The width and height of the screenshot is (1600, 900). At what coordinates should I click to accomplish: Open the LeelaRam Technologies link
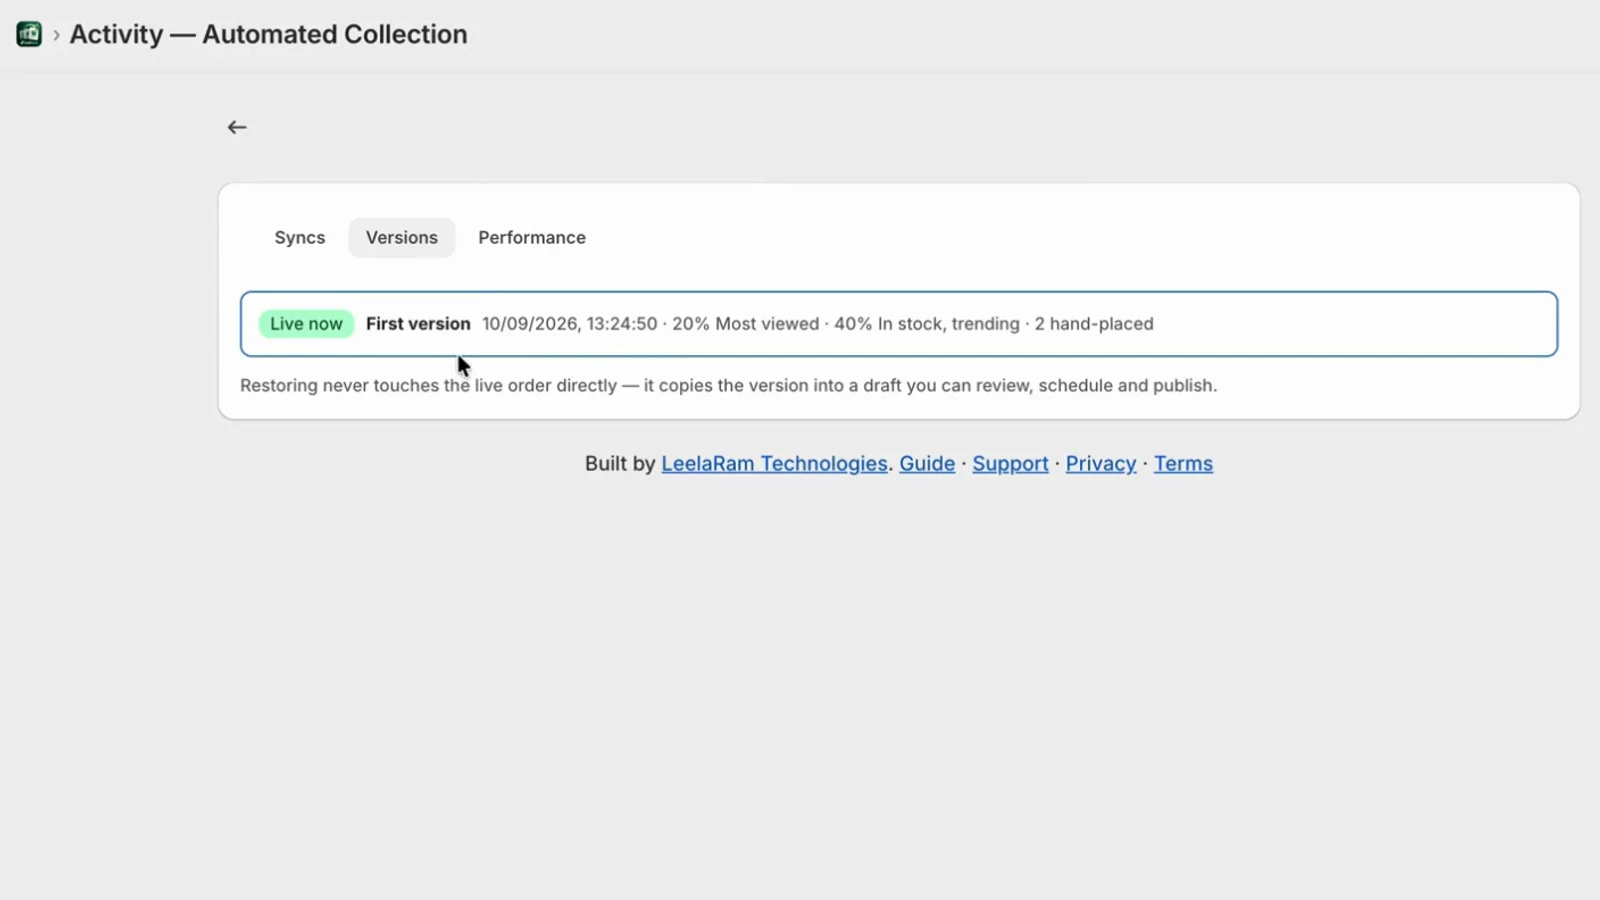click(x=774, y=464)
